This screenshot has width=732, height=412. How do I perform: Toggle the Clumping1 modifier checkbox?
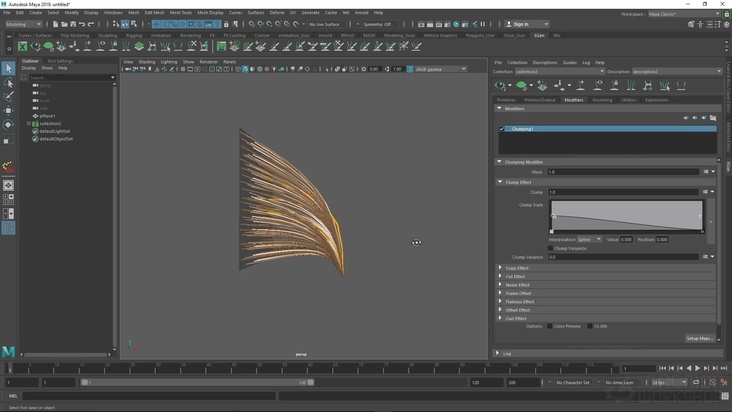[502, 129]
